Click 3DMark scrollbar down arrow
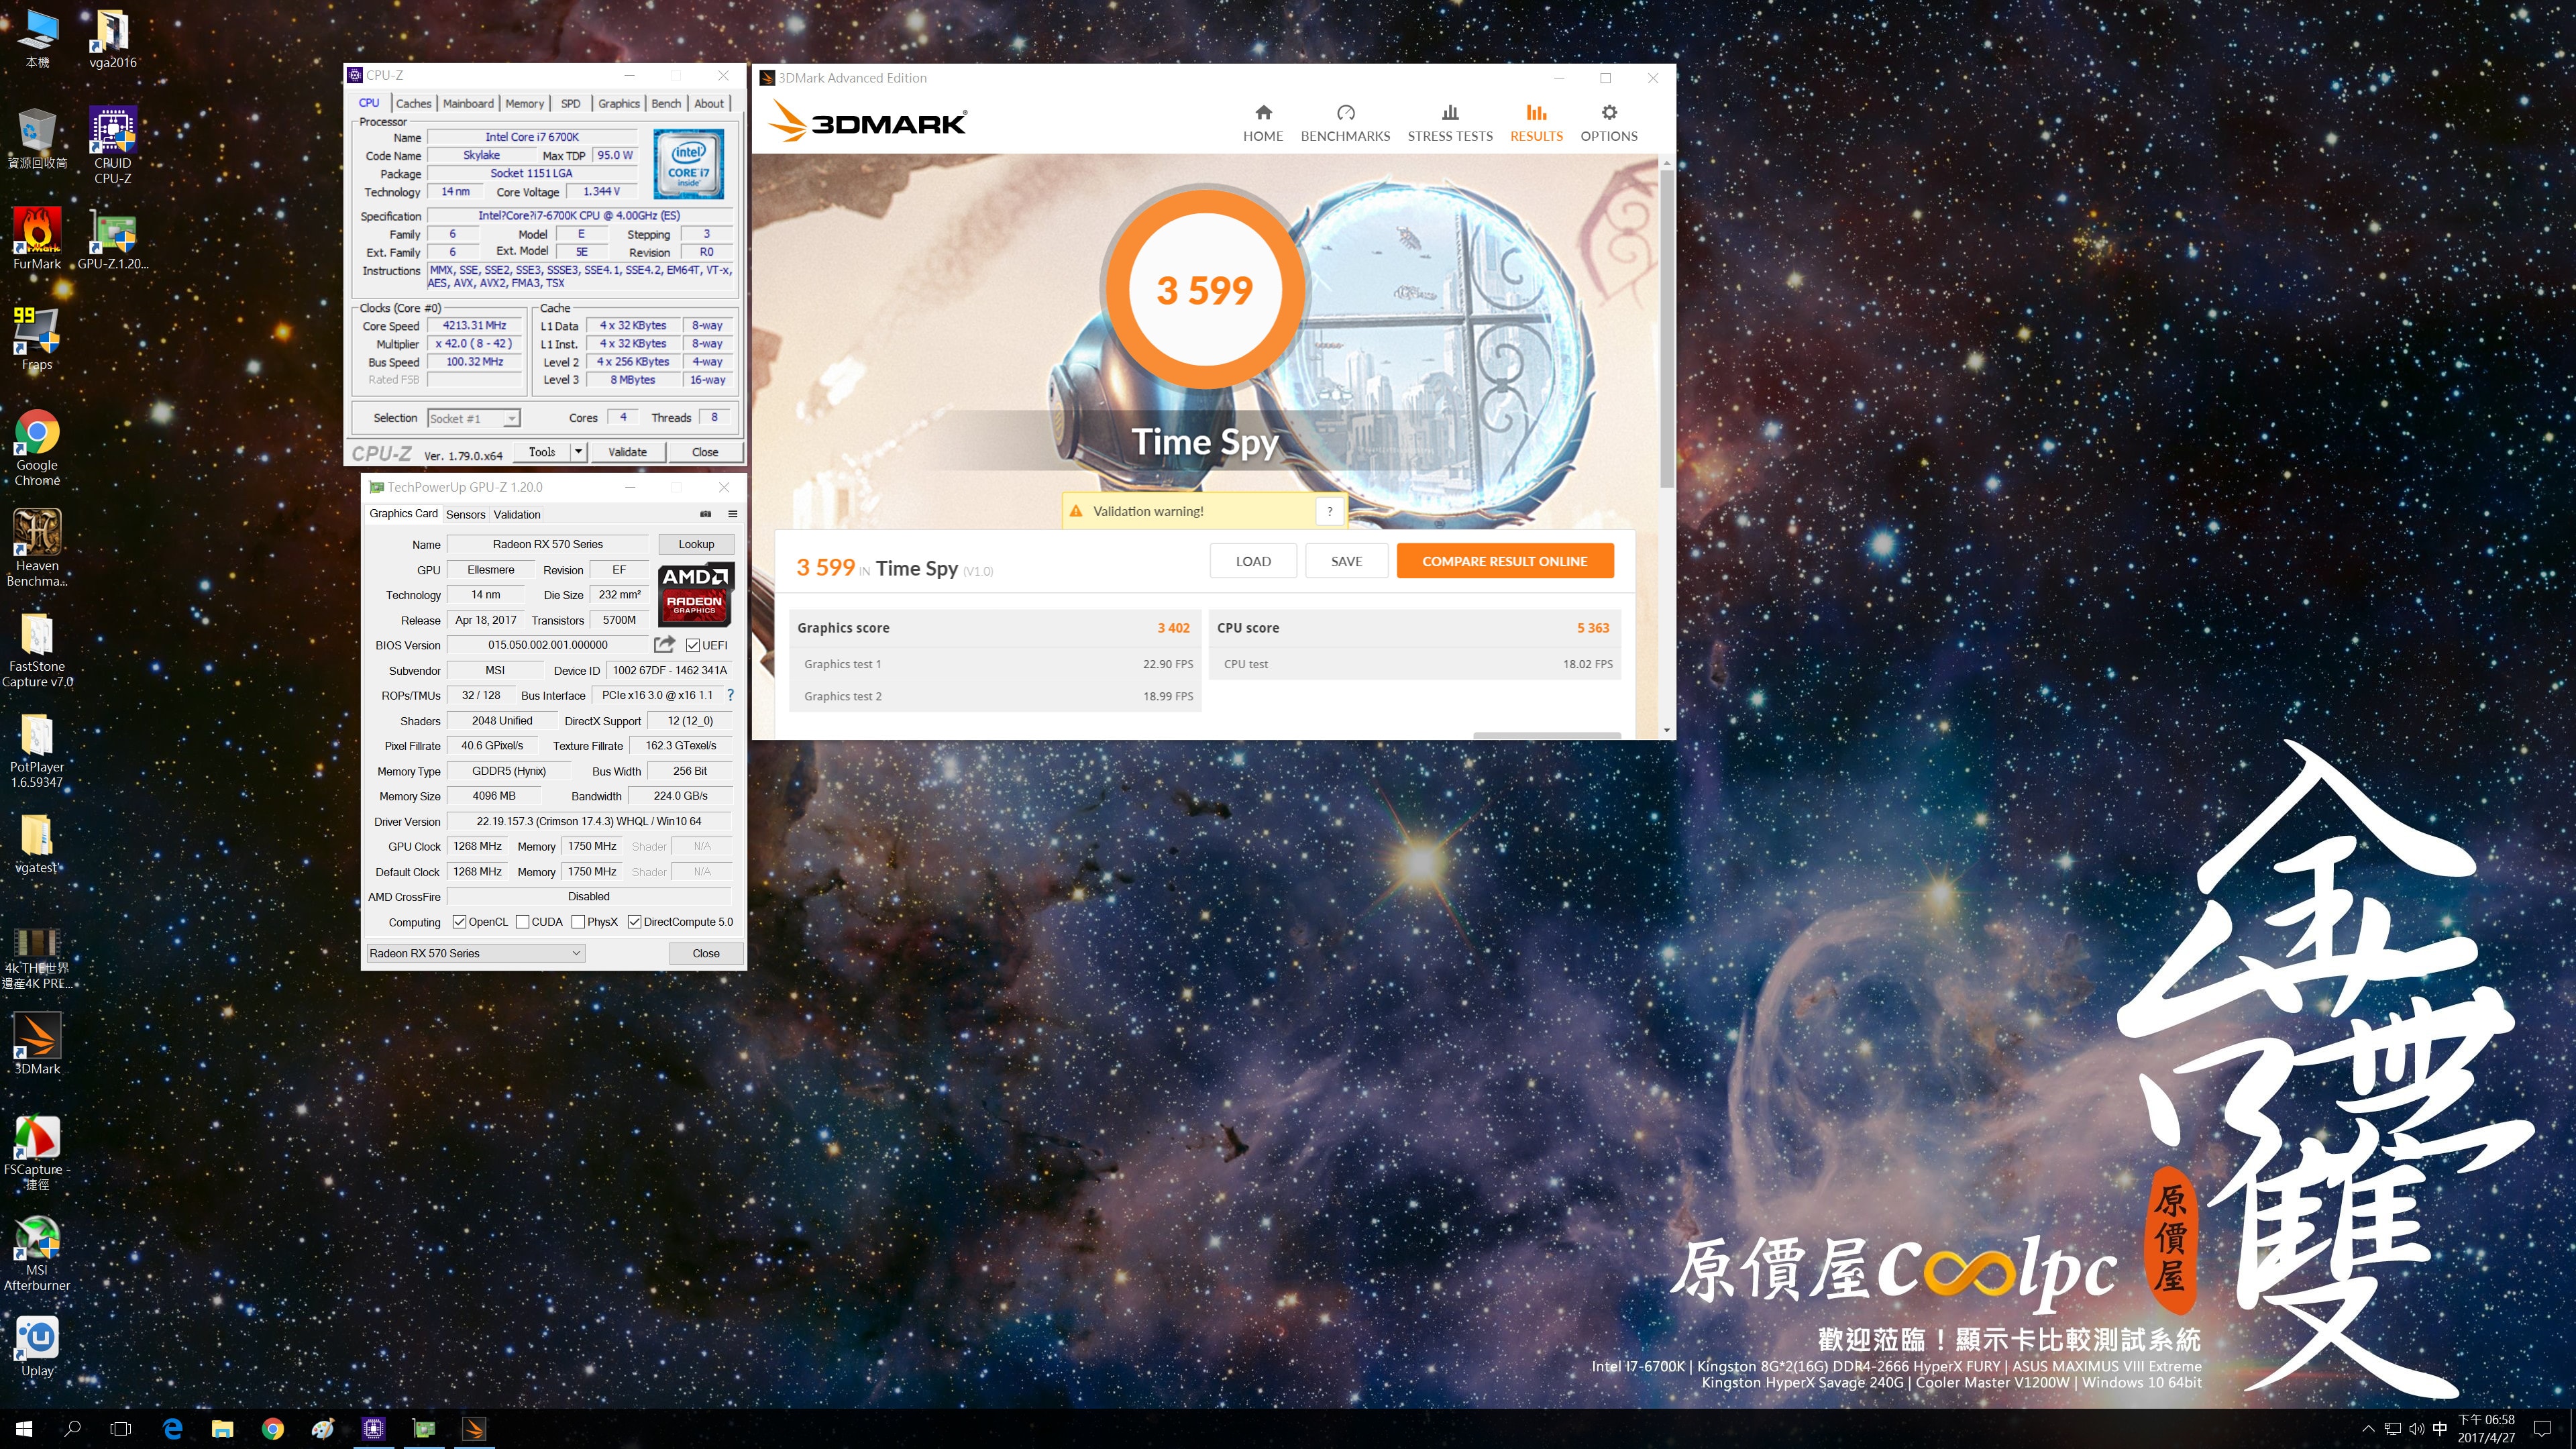Screen dimensions: 2576x1449 [1667, 730]
